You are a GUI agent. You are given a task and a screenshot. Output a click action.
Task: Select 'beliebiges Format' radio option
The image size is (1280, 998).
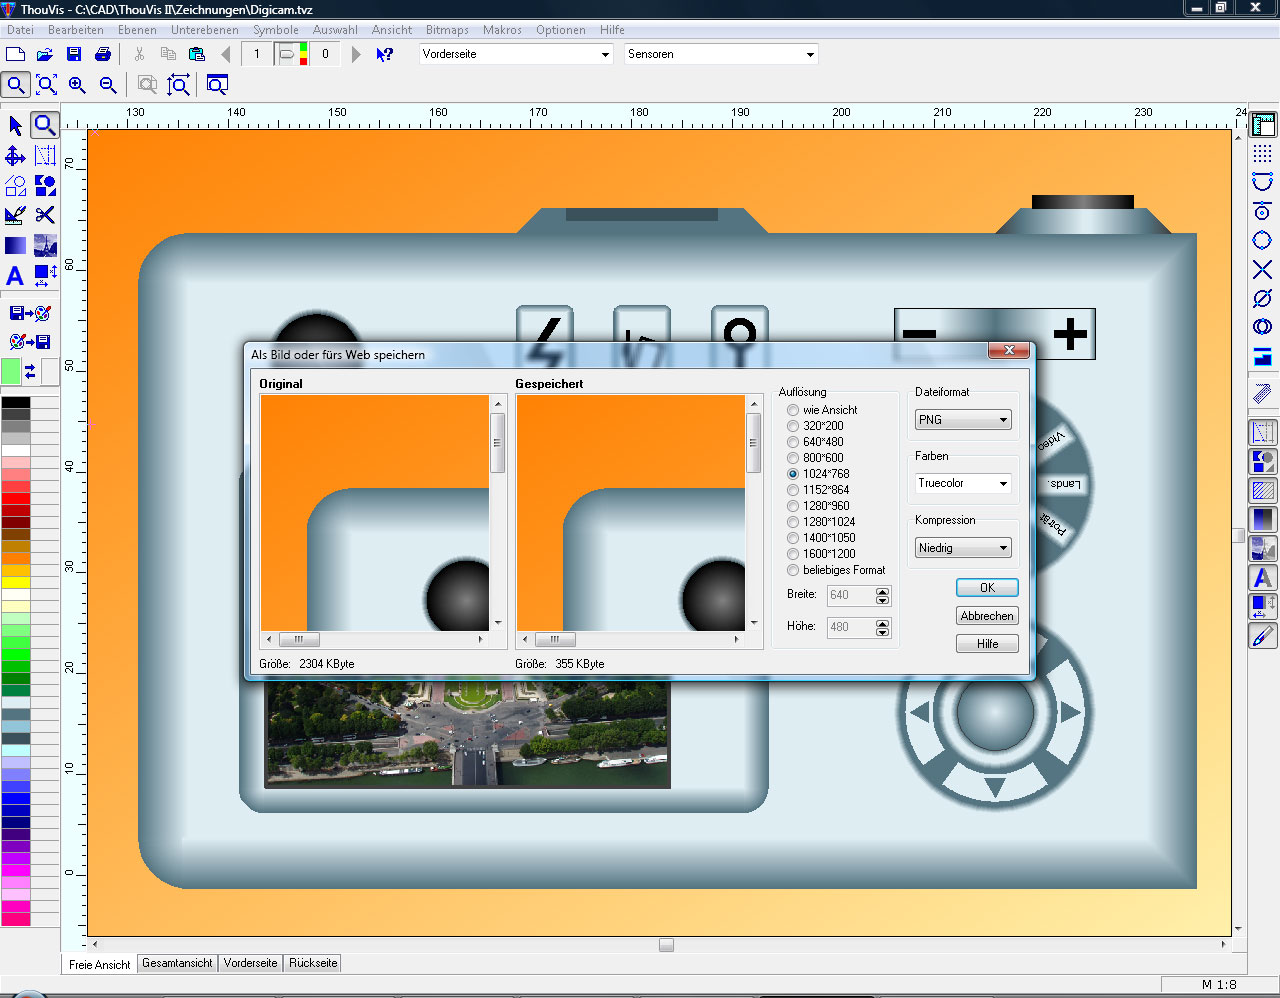pos(793,570)
